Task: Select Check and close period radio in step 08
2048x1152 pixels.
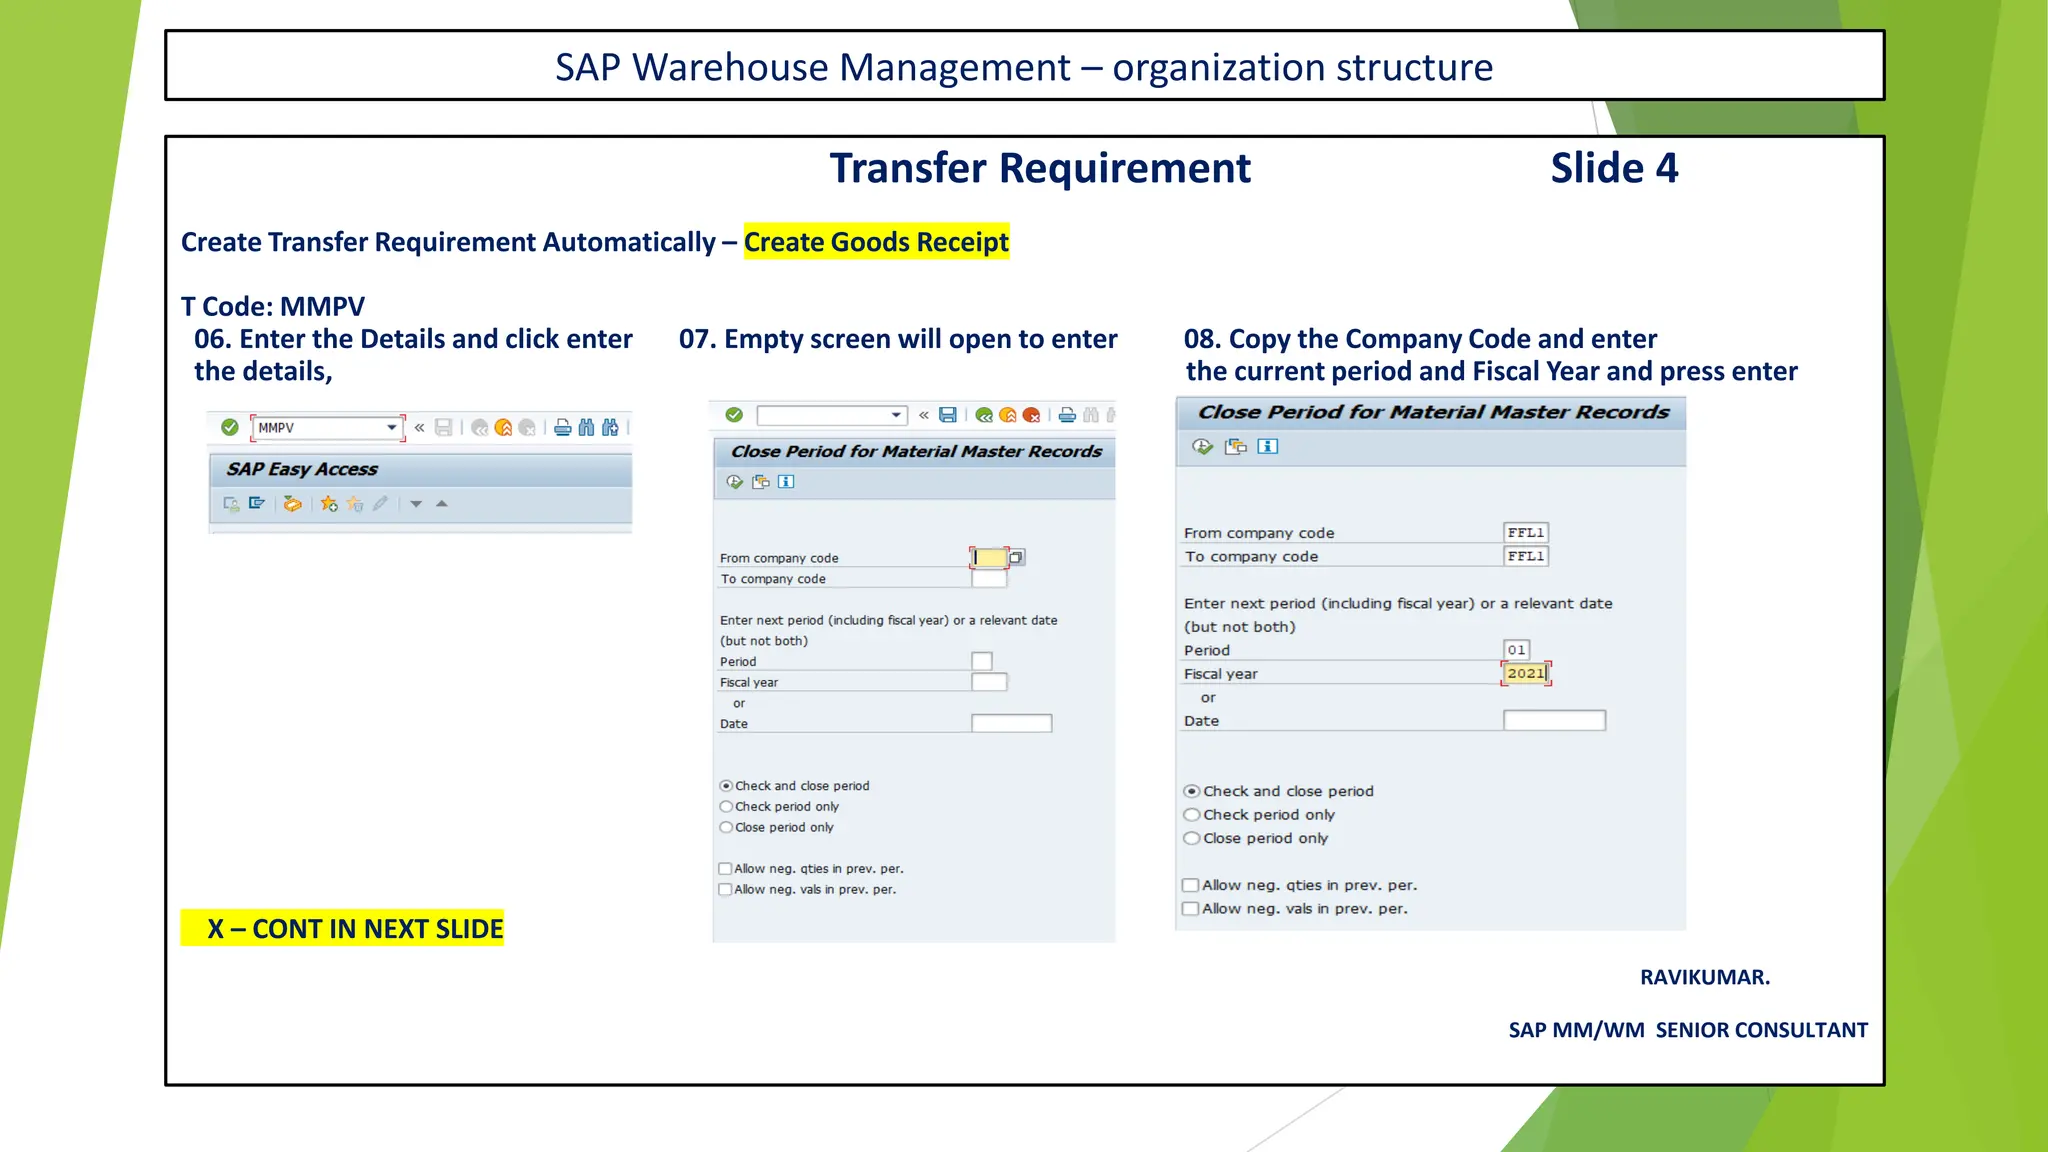Action: [1191, 791]
